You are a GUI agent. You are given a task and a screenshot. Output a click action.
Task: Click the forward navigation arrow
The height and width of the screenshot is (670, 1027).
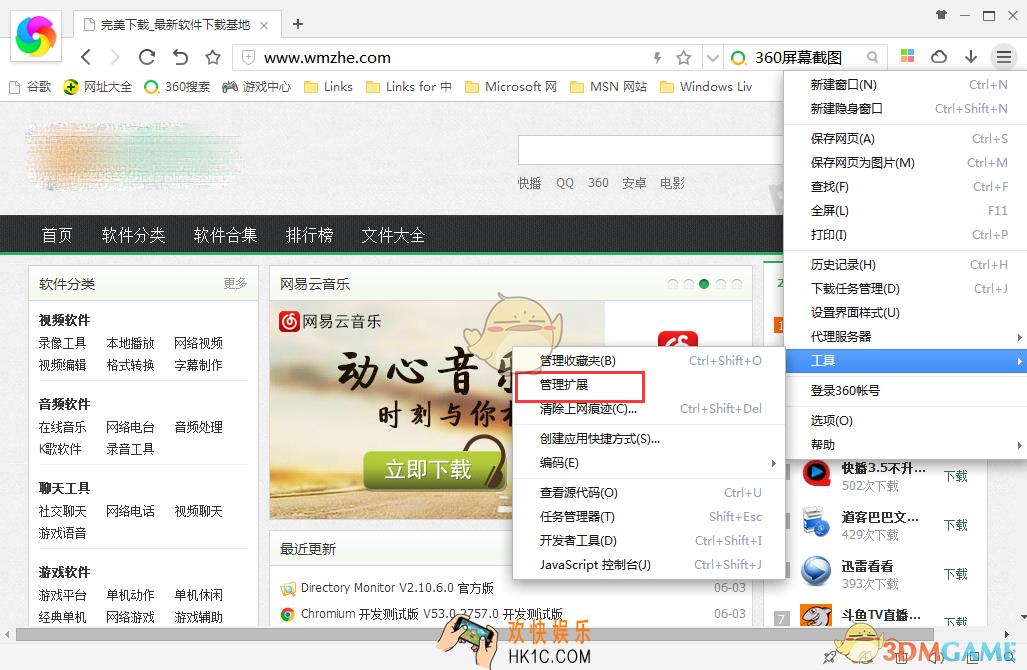[115, 57]
